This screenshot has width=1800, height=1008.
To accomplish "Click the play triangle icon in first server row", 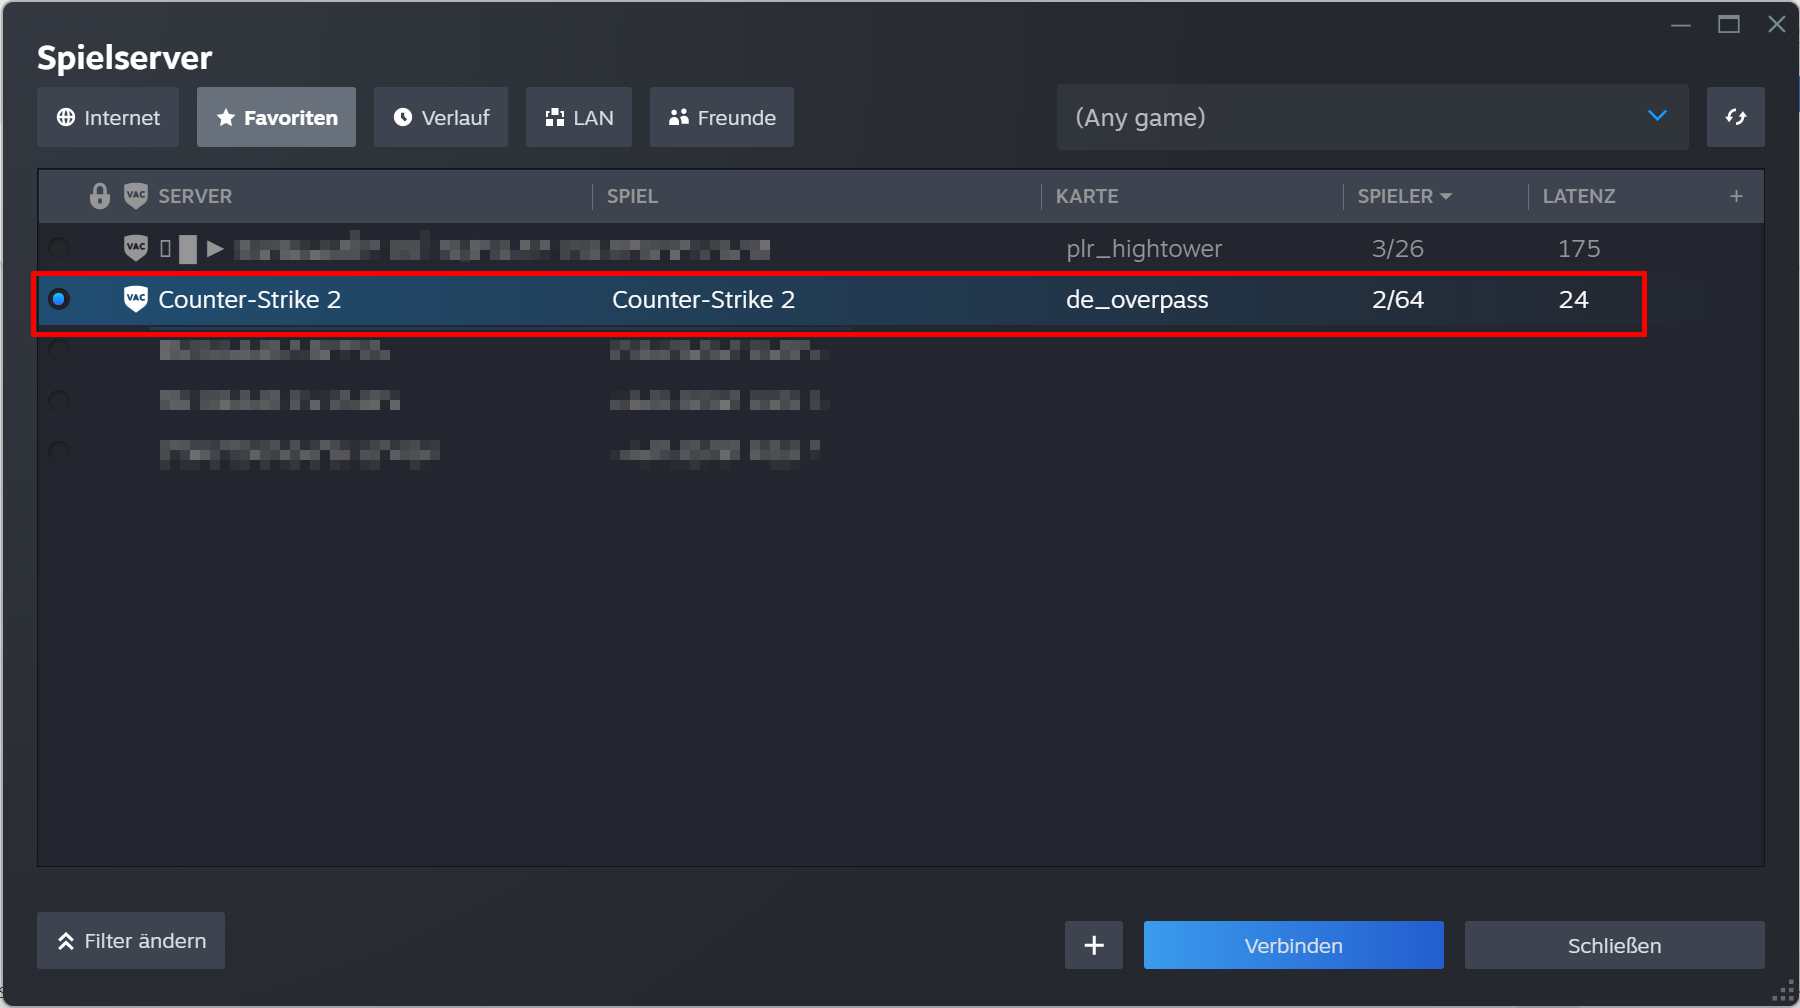I will pyautogui.click(x=214, y=248).
